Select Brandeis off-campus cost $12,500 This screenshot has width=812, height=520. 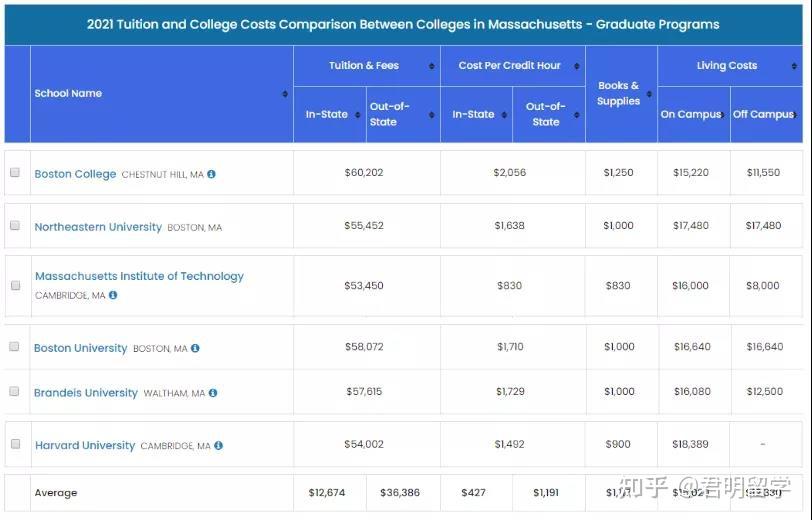[x=765, y=392]
